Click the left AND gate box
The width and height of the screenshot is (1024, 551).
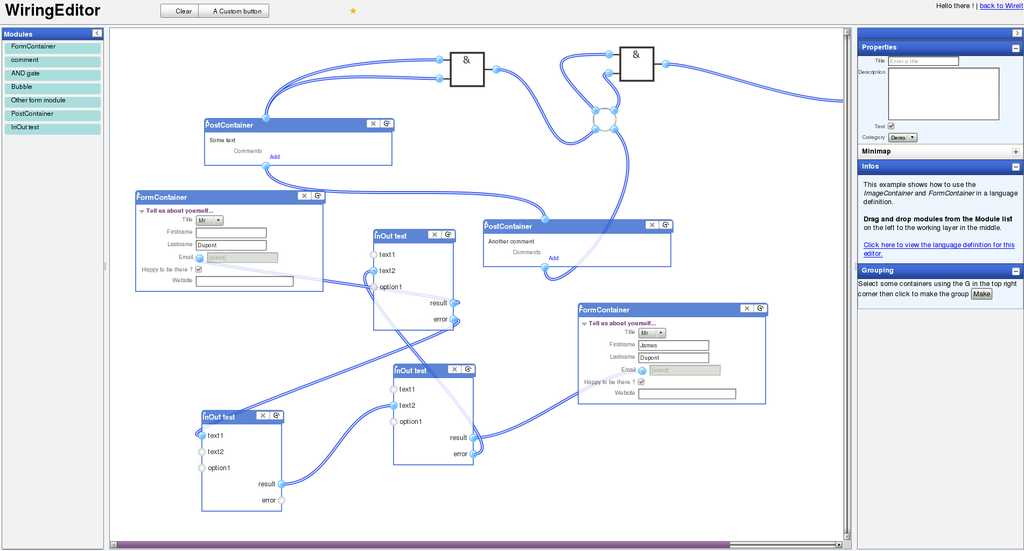click(x=466, y=69)
